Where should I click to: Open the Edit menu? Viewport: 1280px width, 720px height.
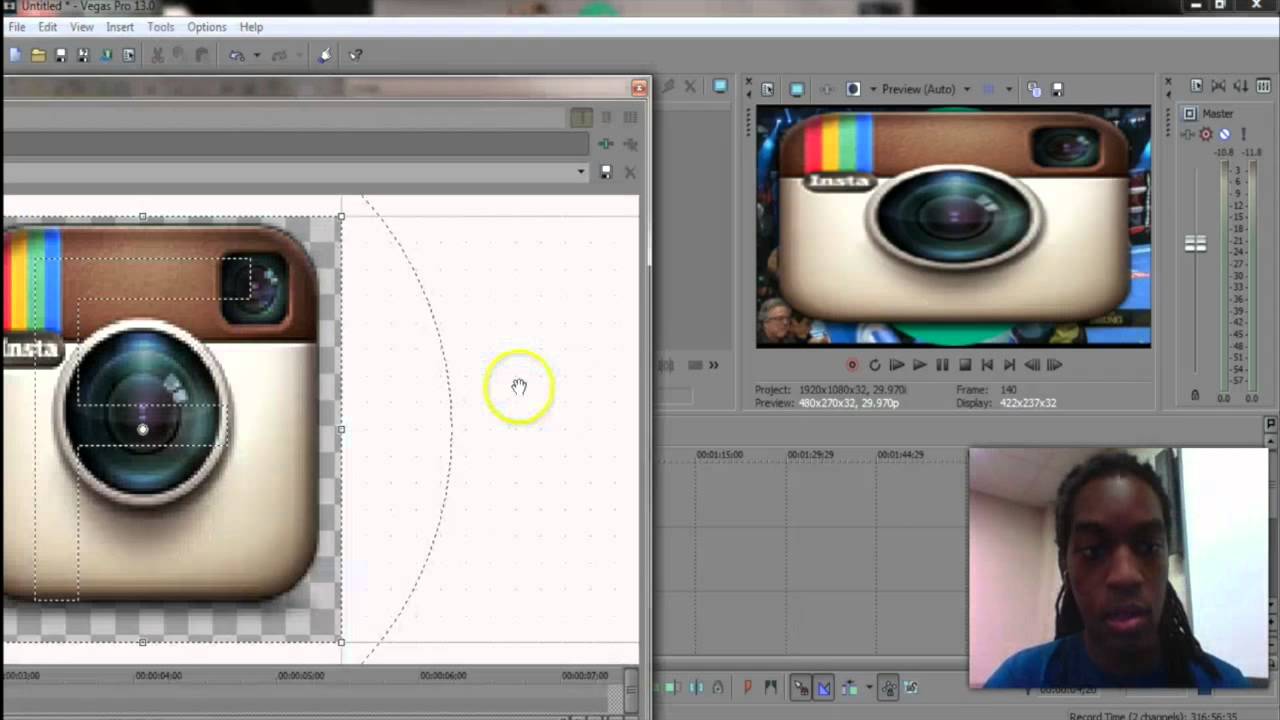pos(48,27)
